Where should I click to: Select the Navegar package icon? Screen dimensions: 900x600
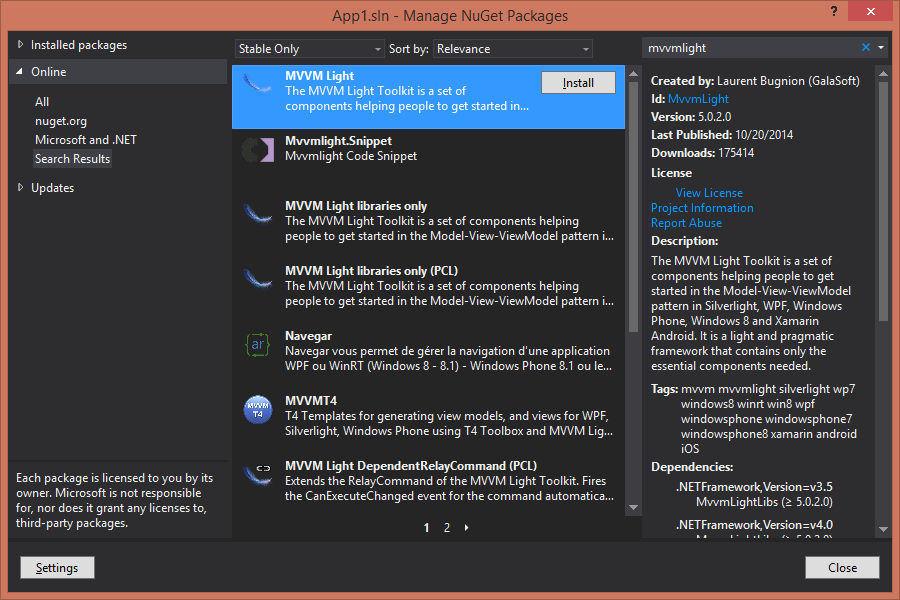pyautogui.click(x=258, y=345)
